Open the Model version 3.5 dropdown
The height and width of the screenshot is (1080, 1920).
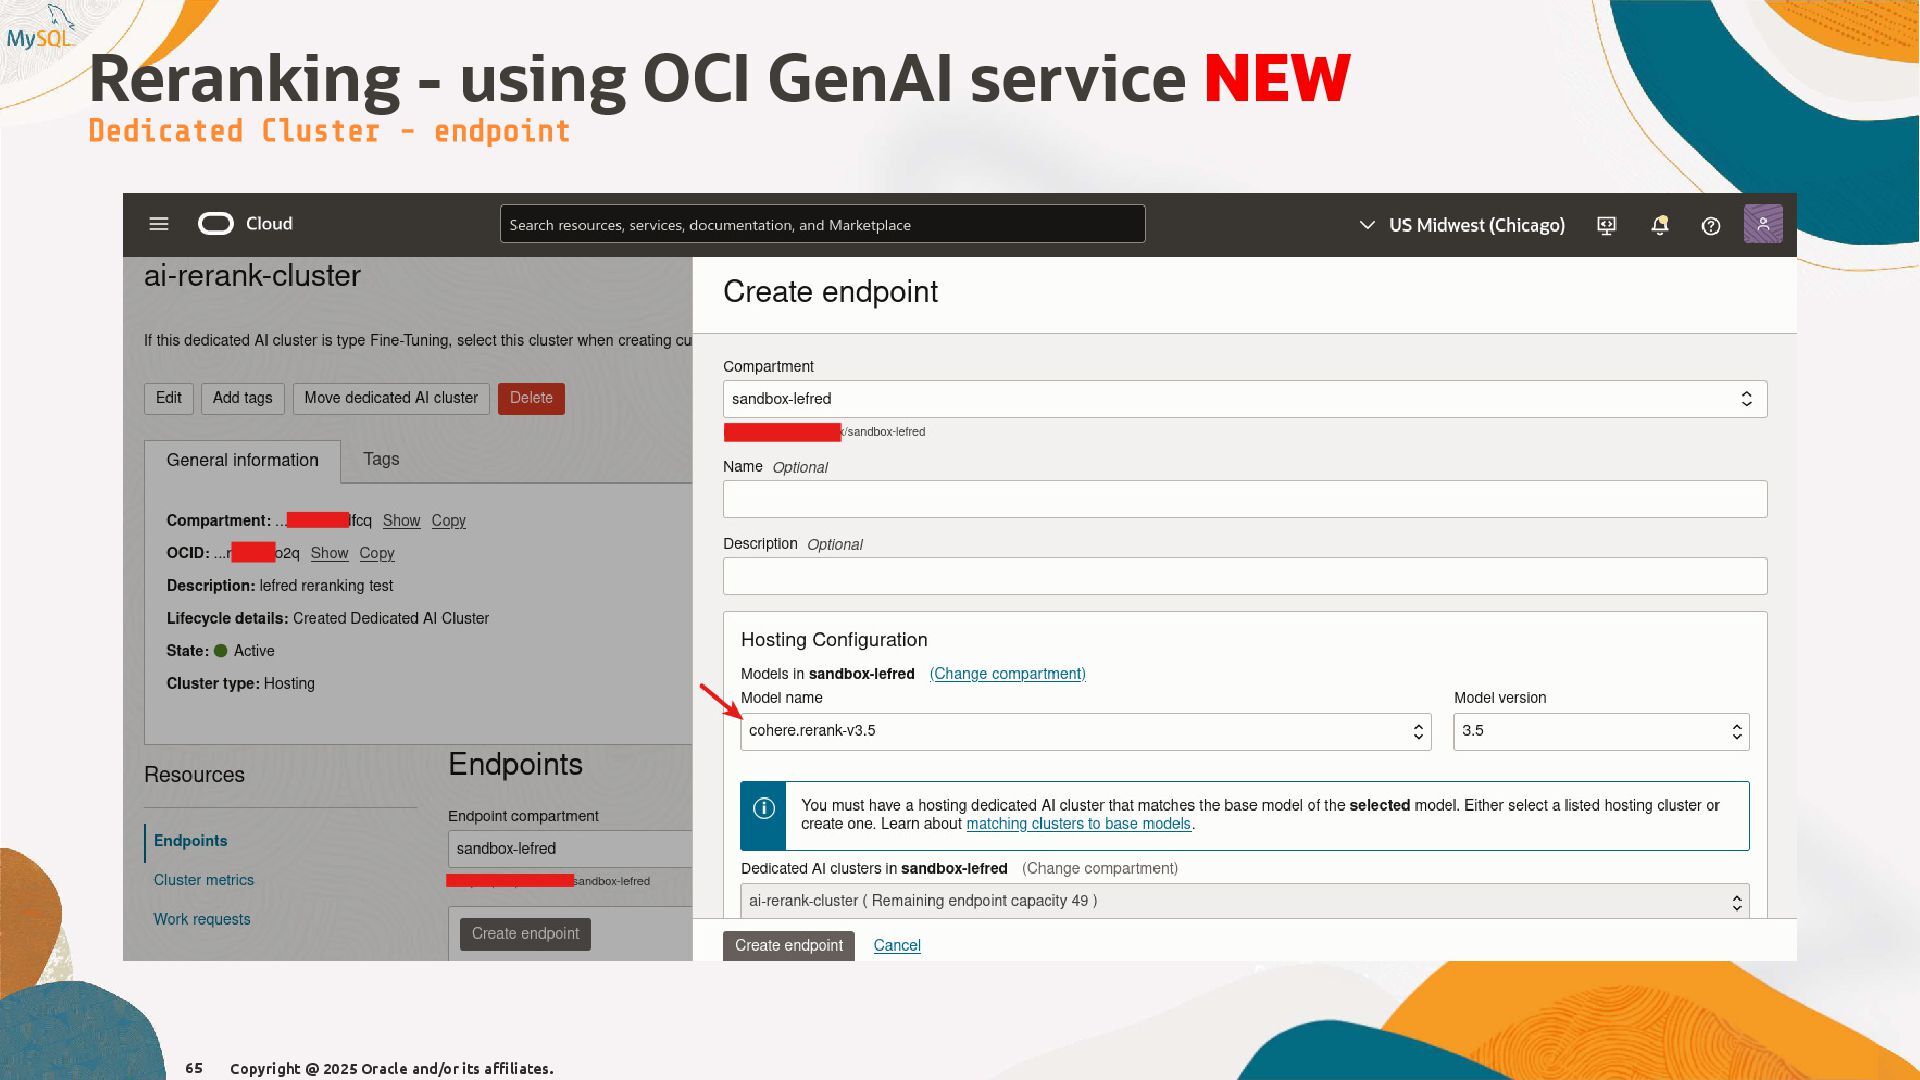[x=1600, y=732]
